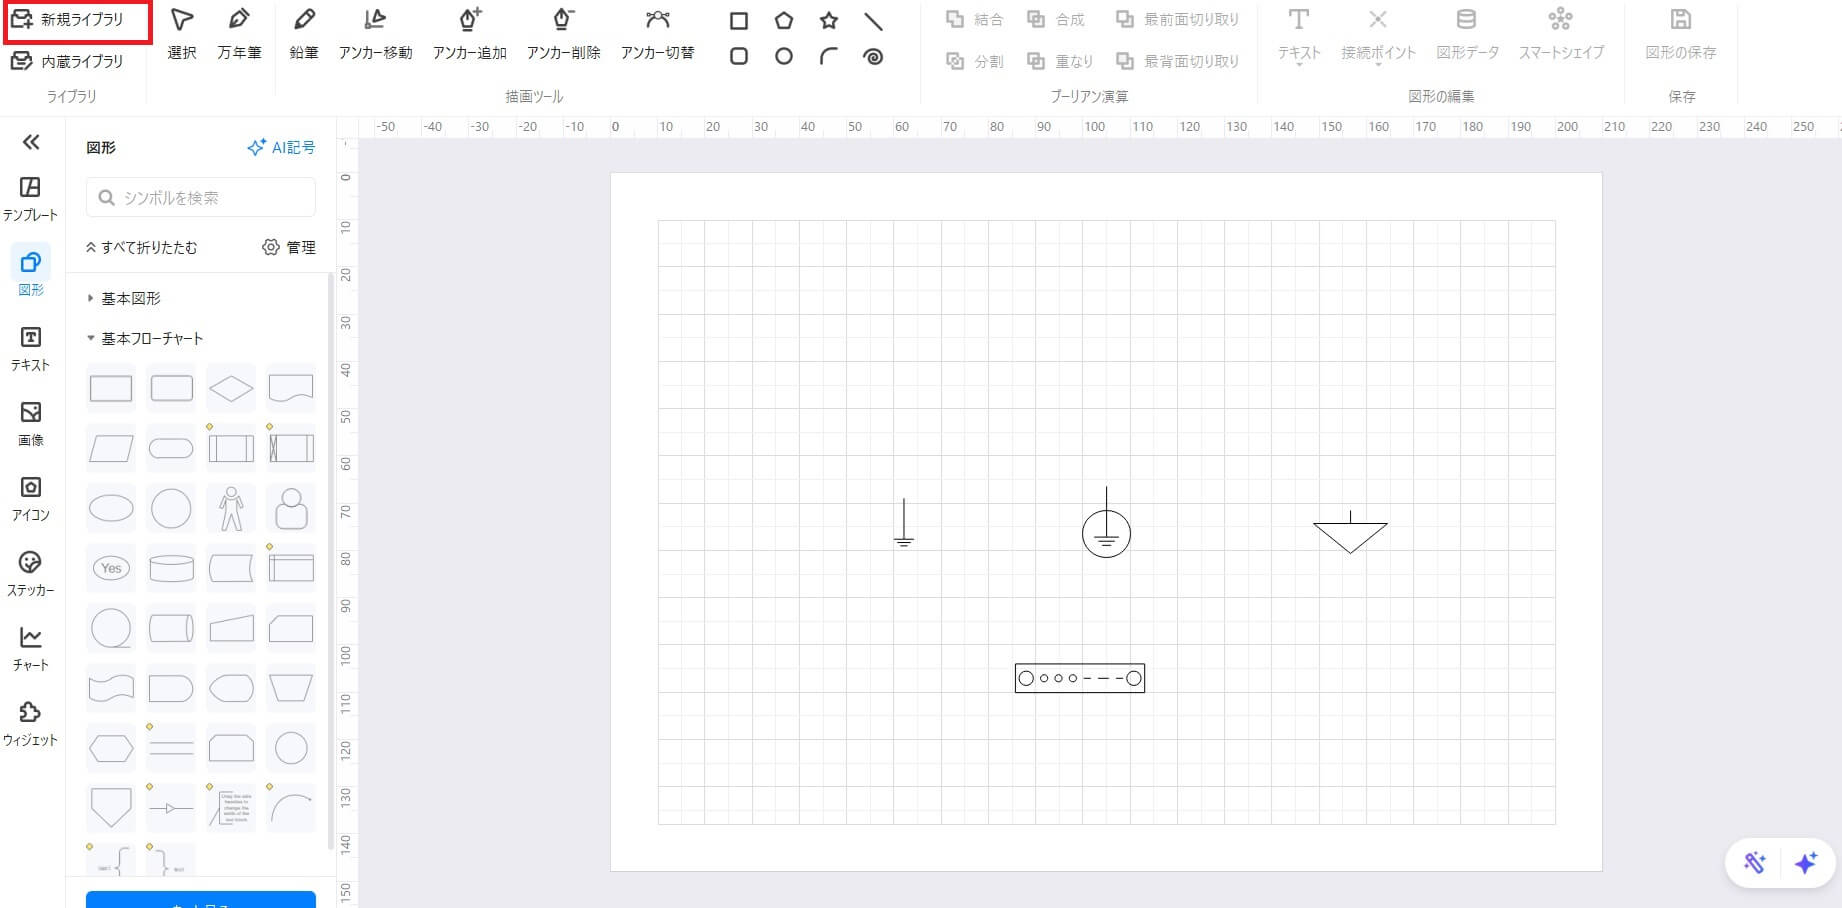Image resolution: width=1842 pixels, height=908 pixels.
Task: Activate the アンカー切替 tool
Action: 657,34
